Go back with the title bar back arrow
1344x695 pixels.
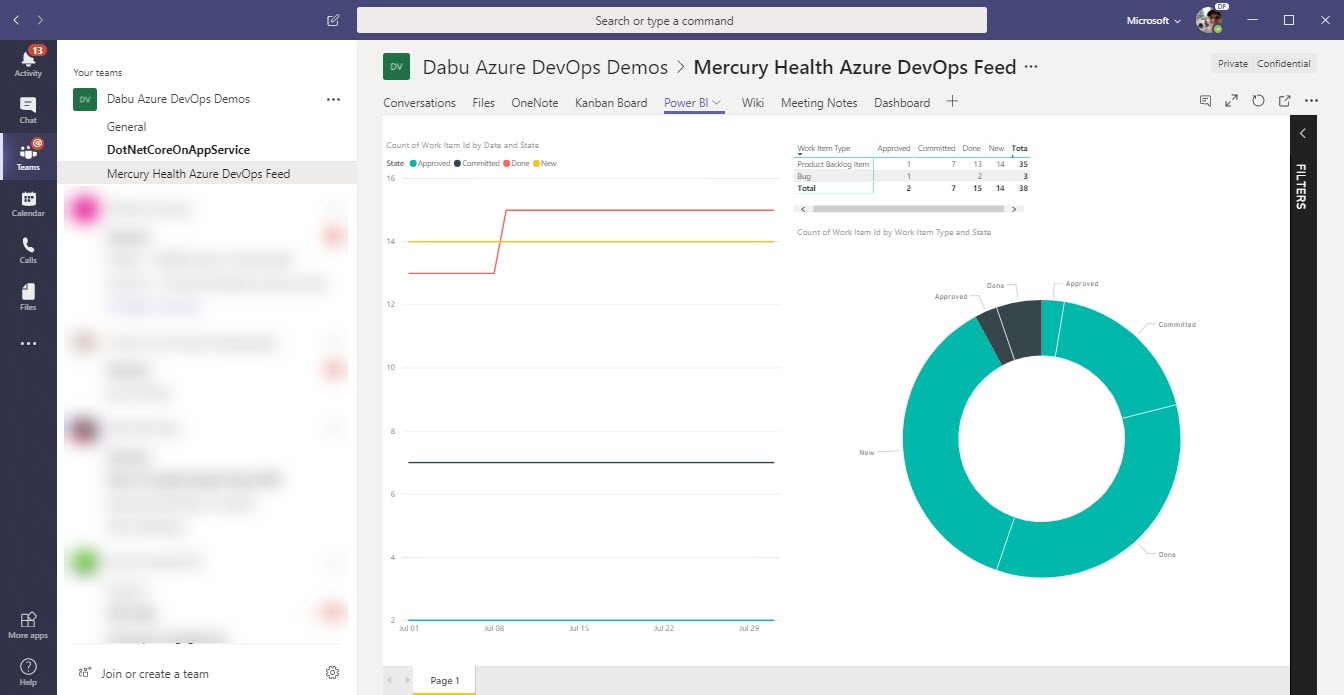[x=16, y=20]
